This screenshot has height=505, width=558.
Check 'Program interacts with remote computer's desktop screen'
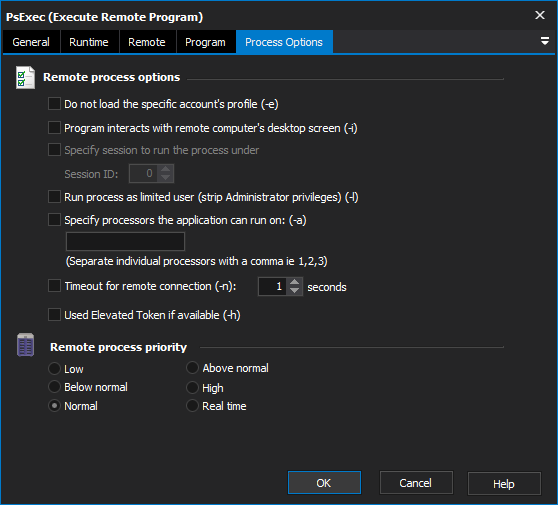coord(54,128)
